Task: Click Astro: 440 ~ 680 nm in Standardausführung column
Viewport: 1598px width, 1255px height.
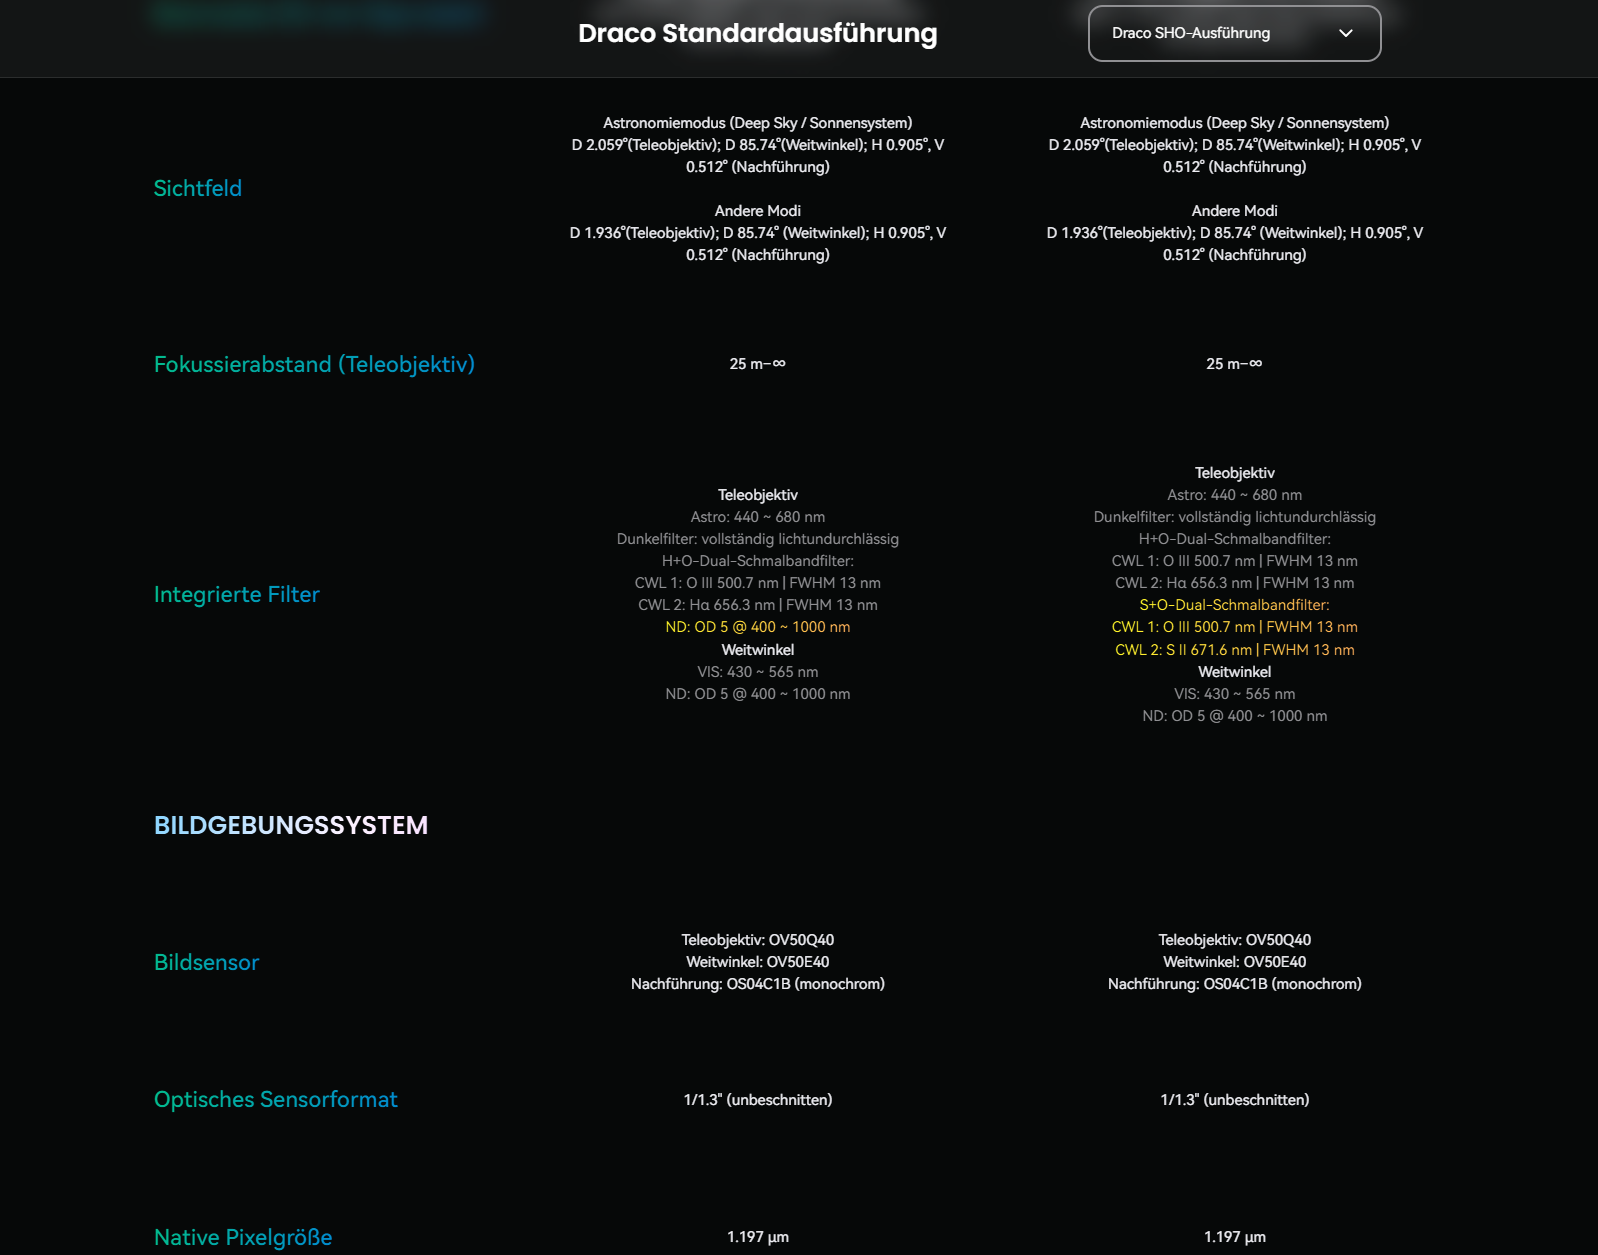Action: click(x=758, y=517)
